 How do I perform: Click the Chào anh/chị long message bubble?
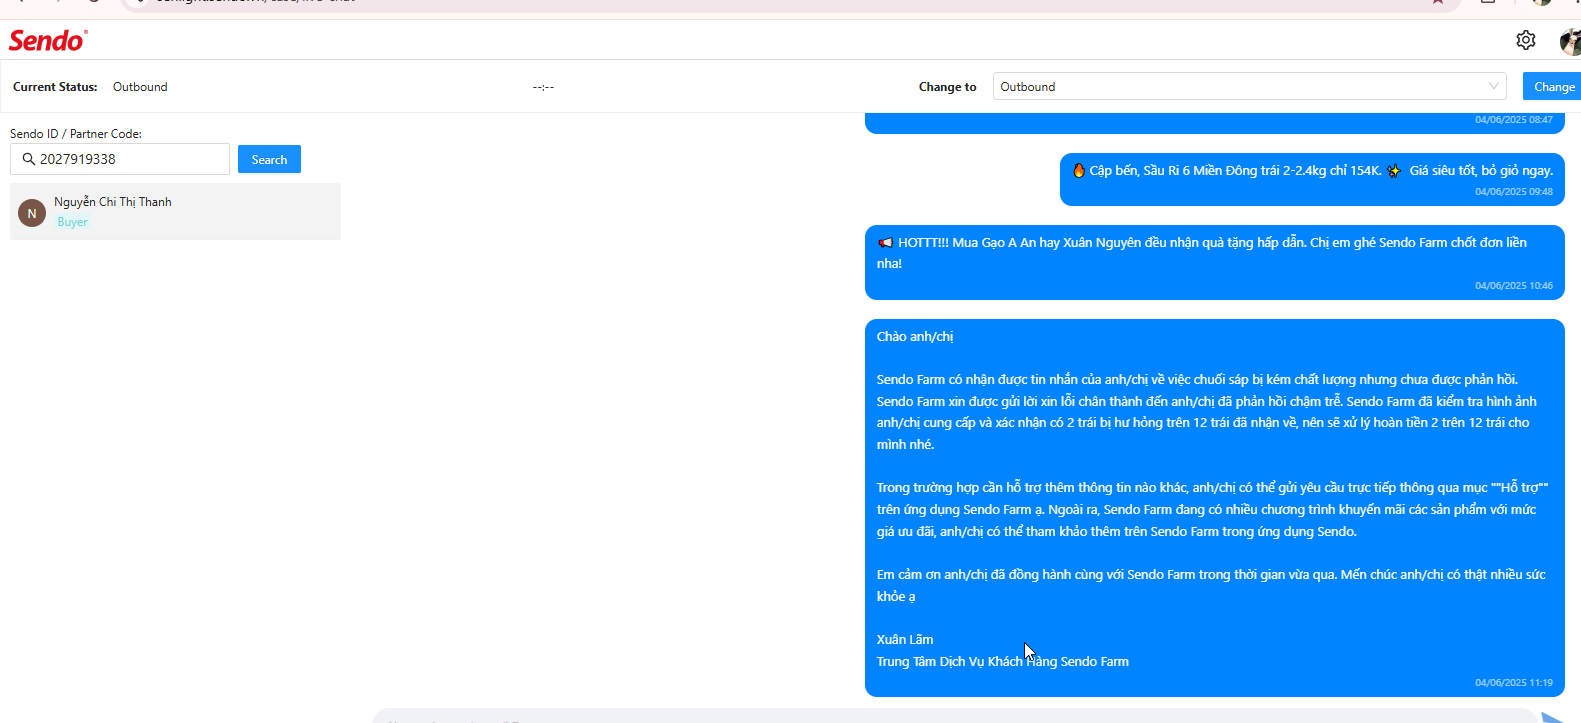pos(1215,508)
